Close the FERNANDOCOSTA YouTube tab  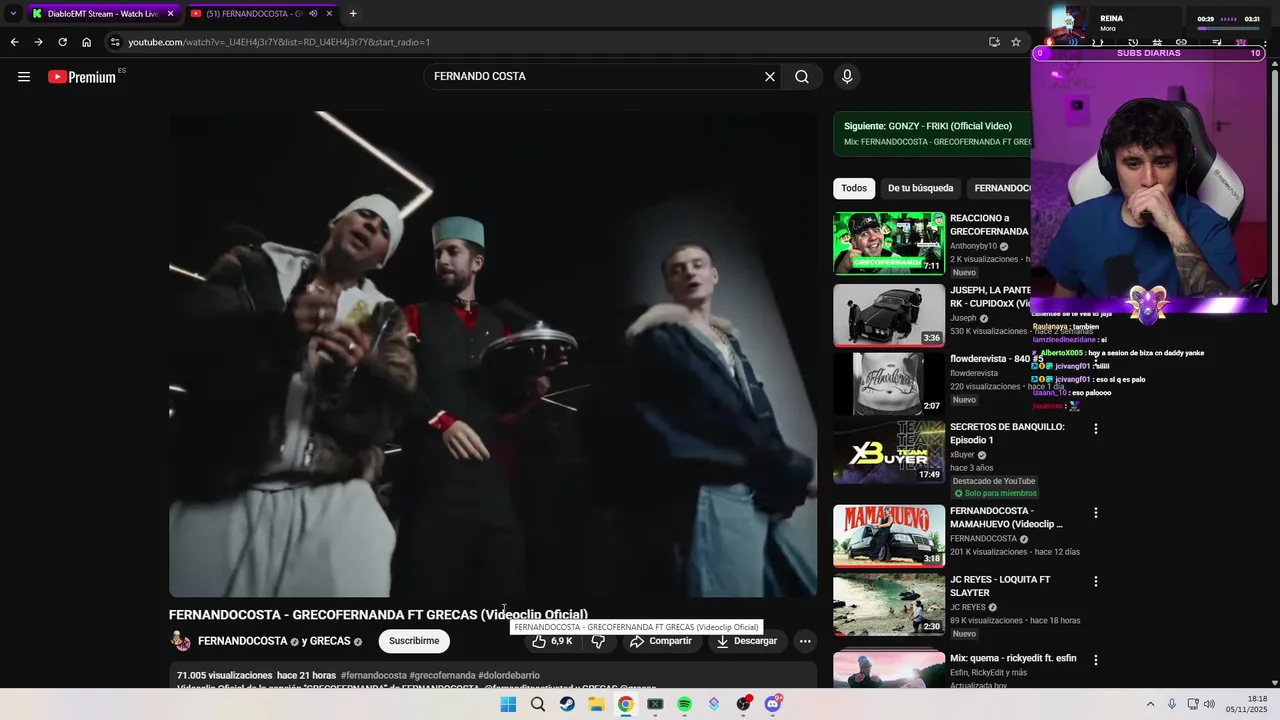(329, 14)
